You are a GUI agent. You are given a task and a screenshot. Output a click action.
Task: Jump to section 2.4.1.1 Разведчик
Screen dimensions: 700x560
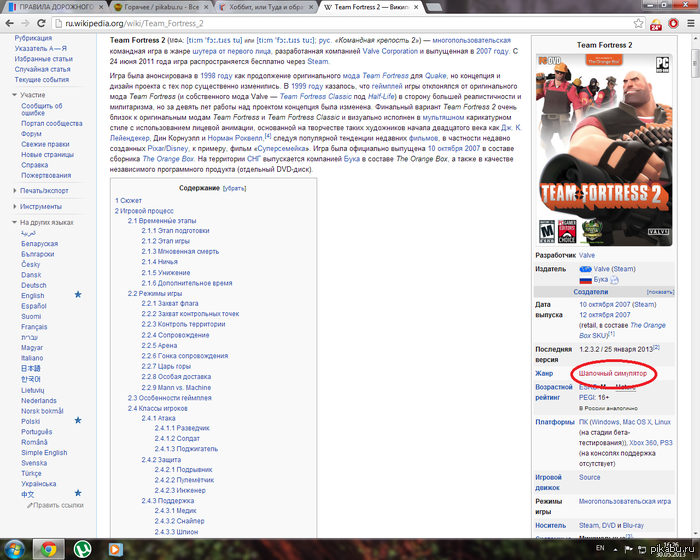[182, 428]
